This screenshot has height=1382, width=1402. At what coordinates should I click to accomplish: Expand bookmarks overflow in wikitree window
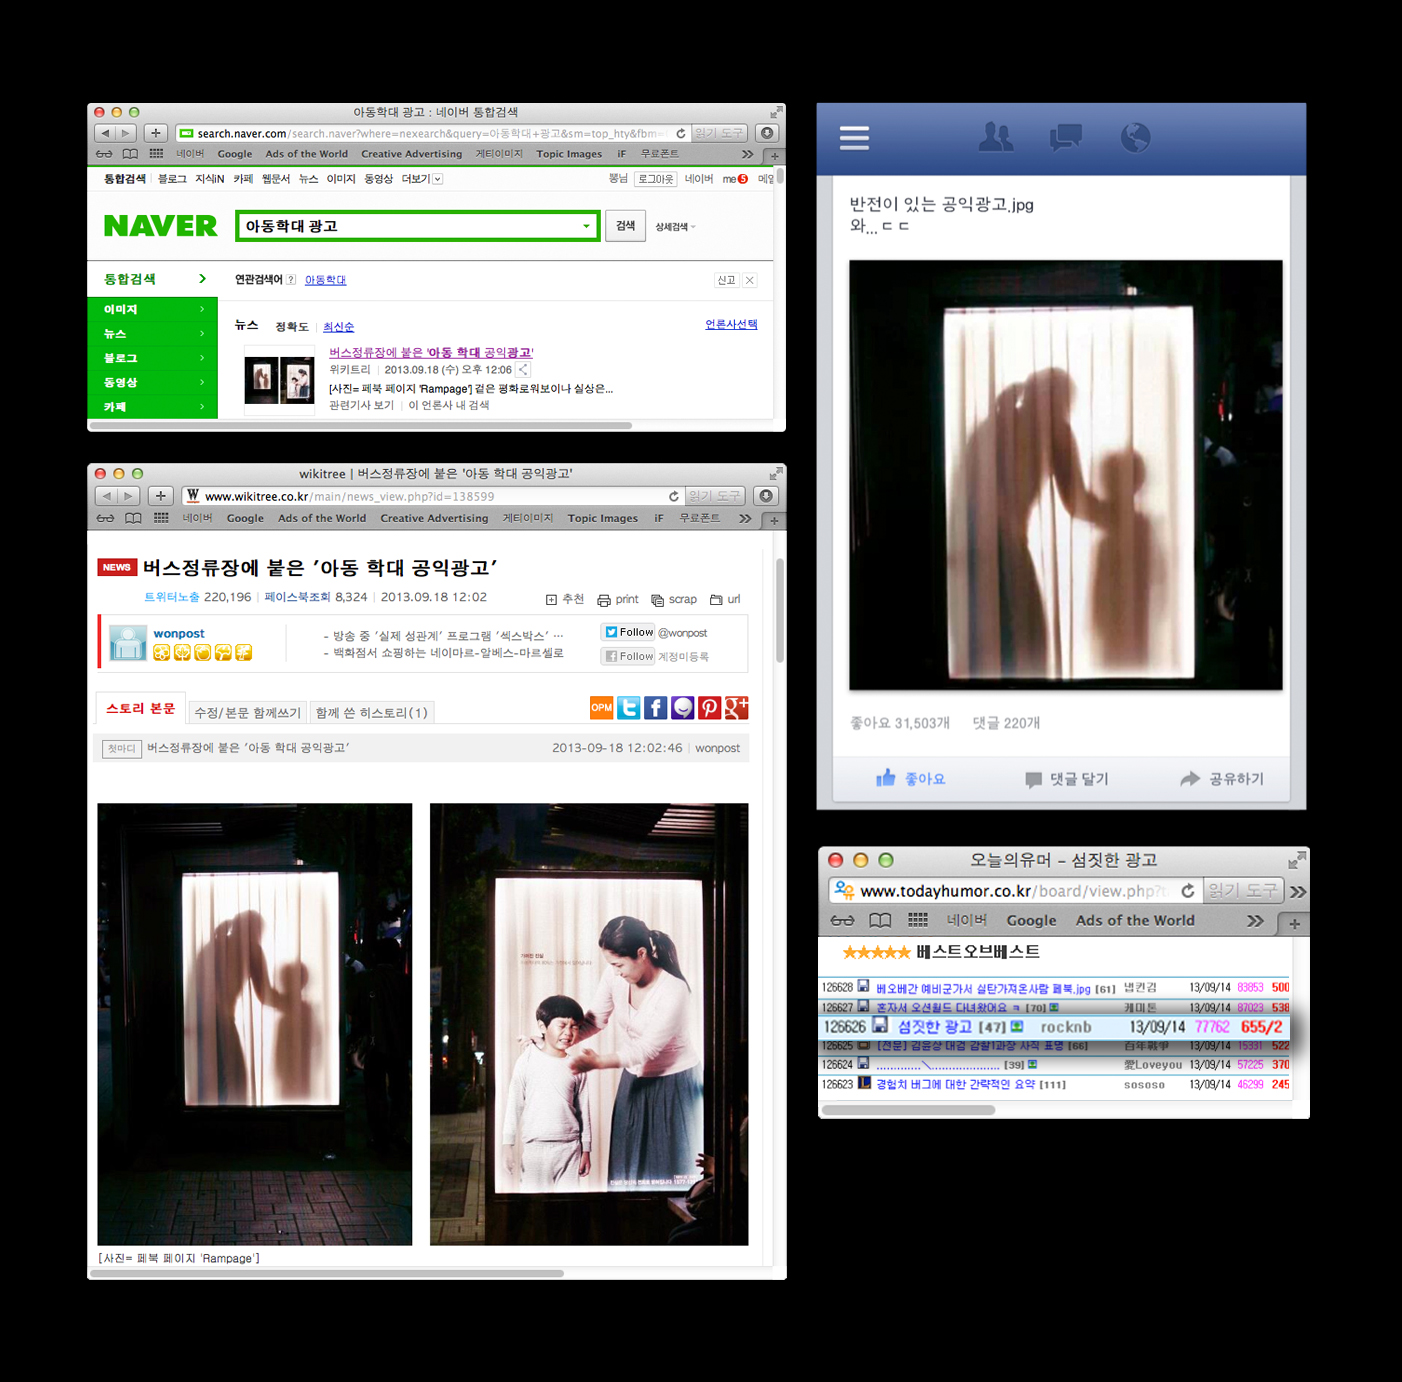point(745,518)
